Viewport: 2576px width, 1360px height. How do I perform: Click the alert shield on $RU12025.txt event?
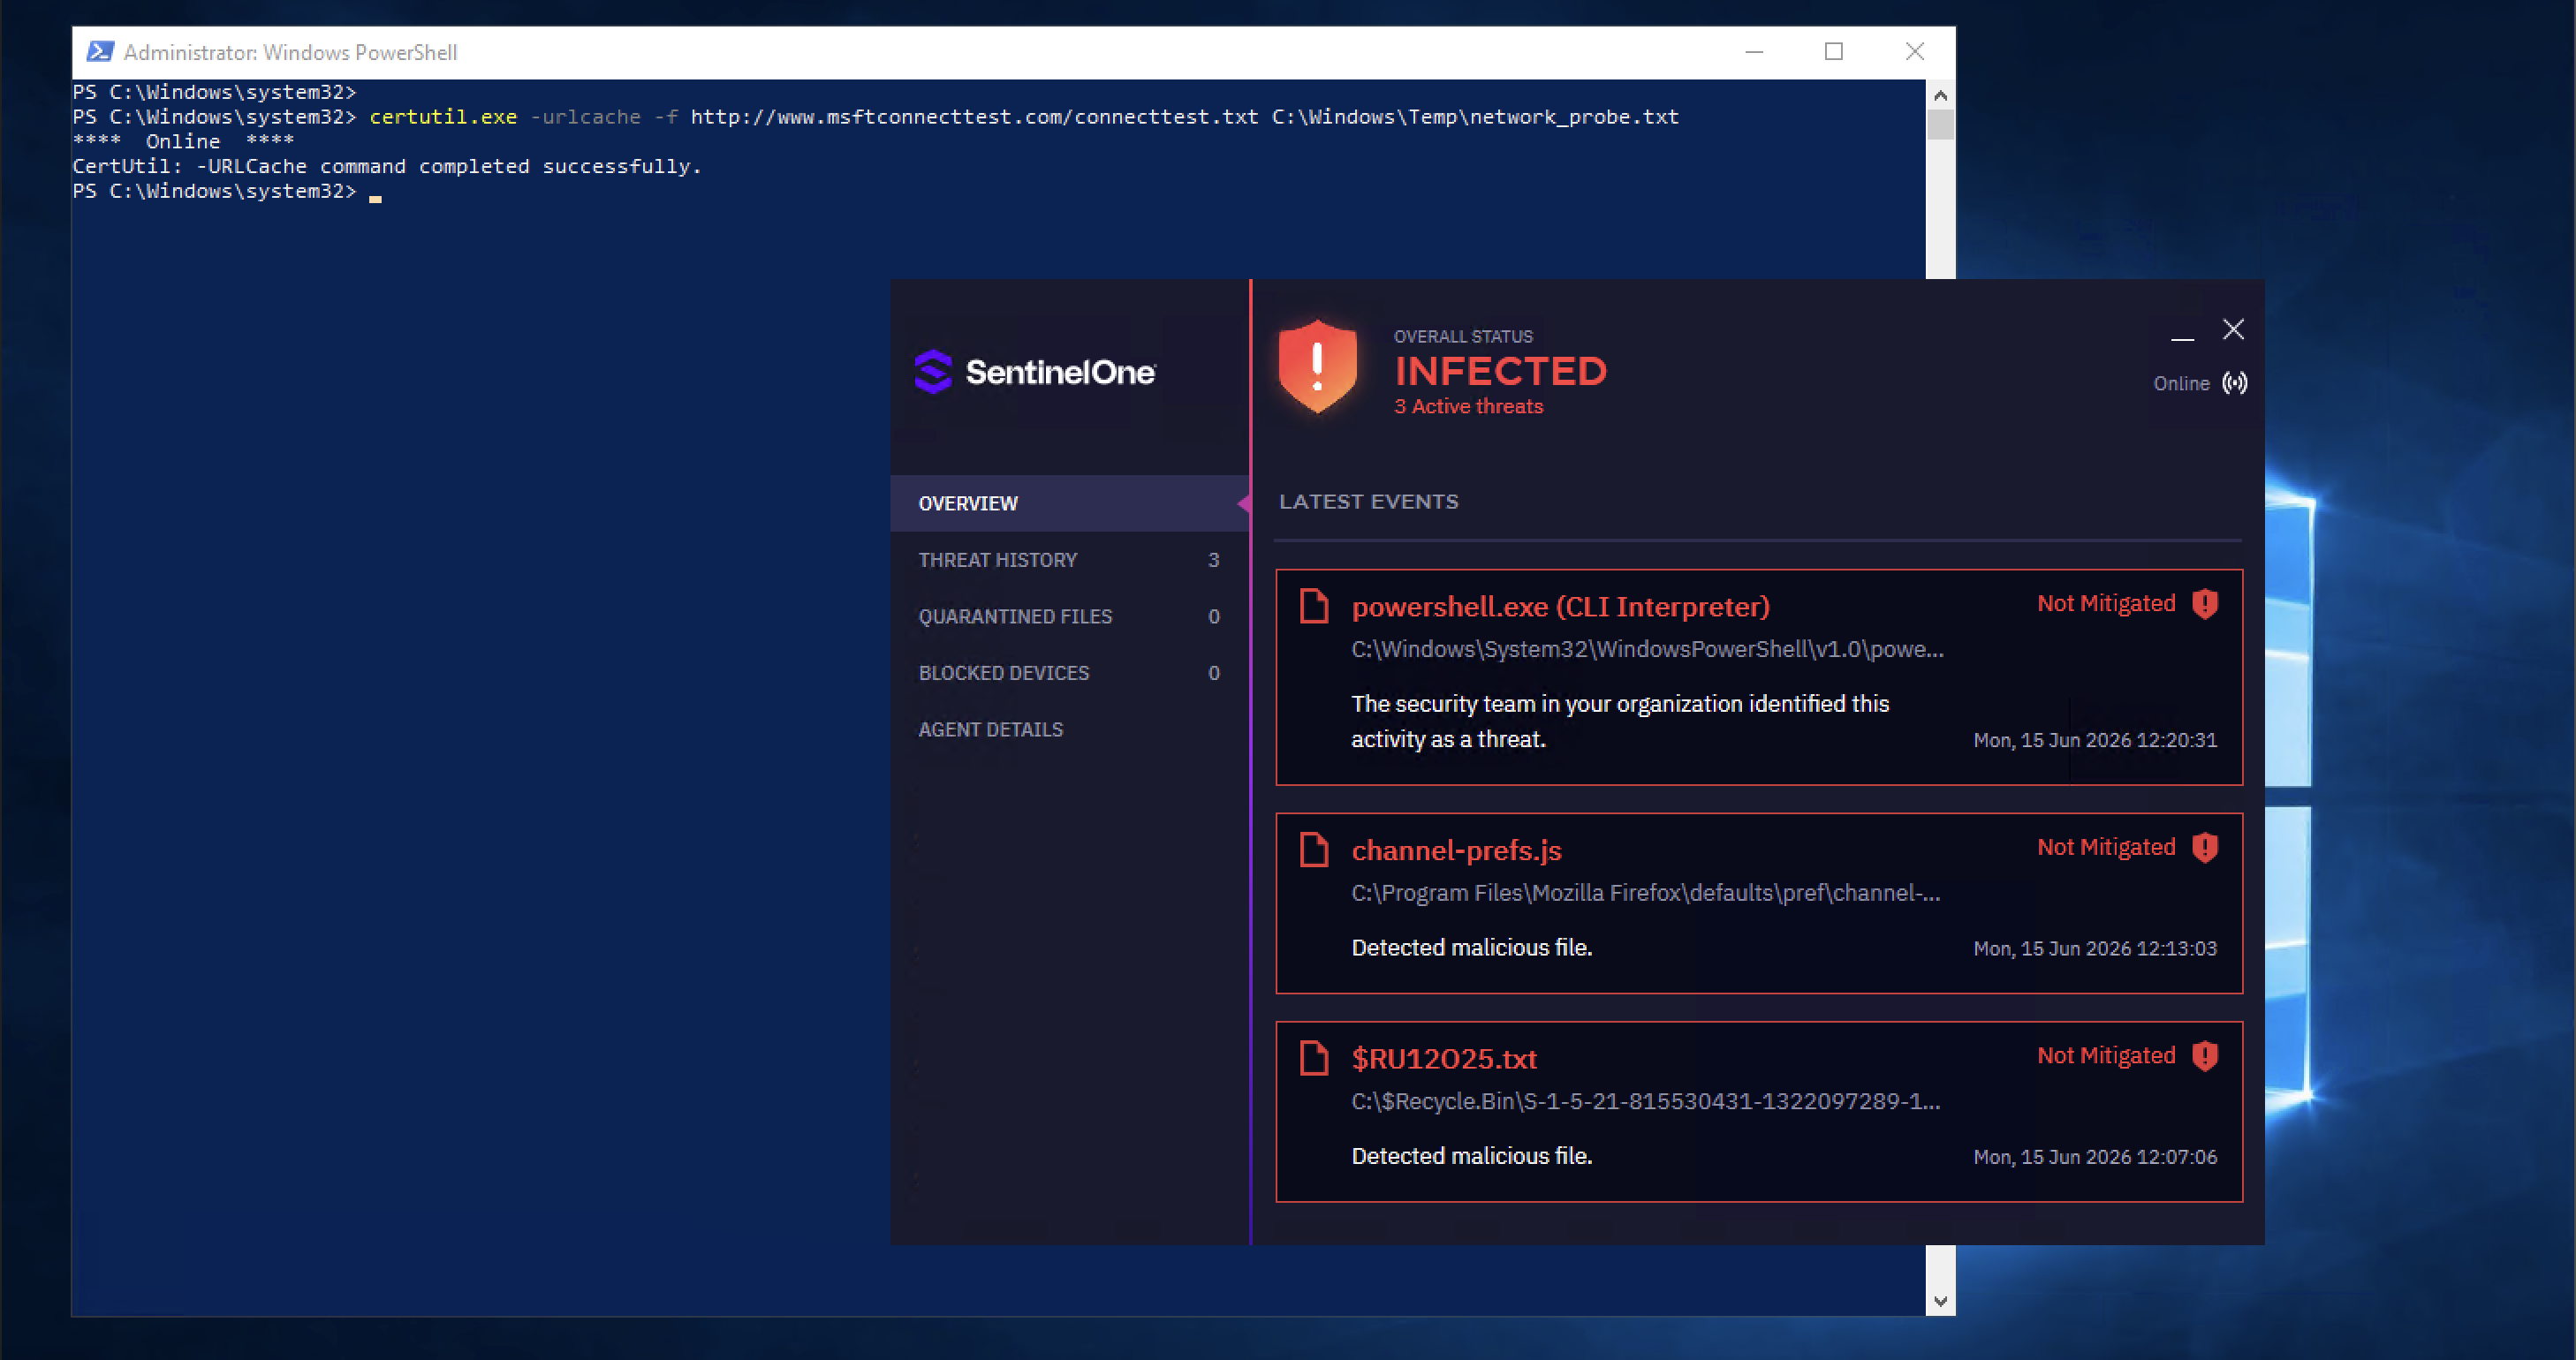(x=2205, y=1056)
